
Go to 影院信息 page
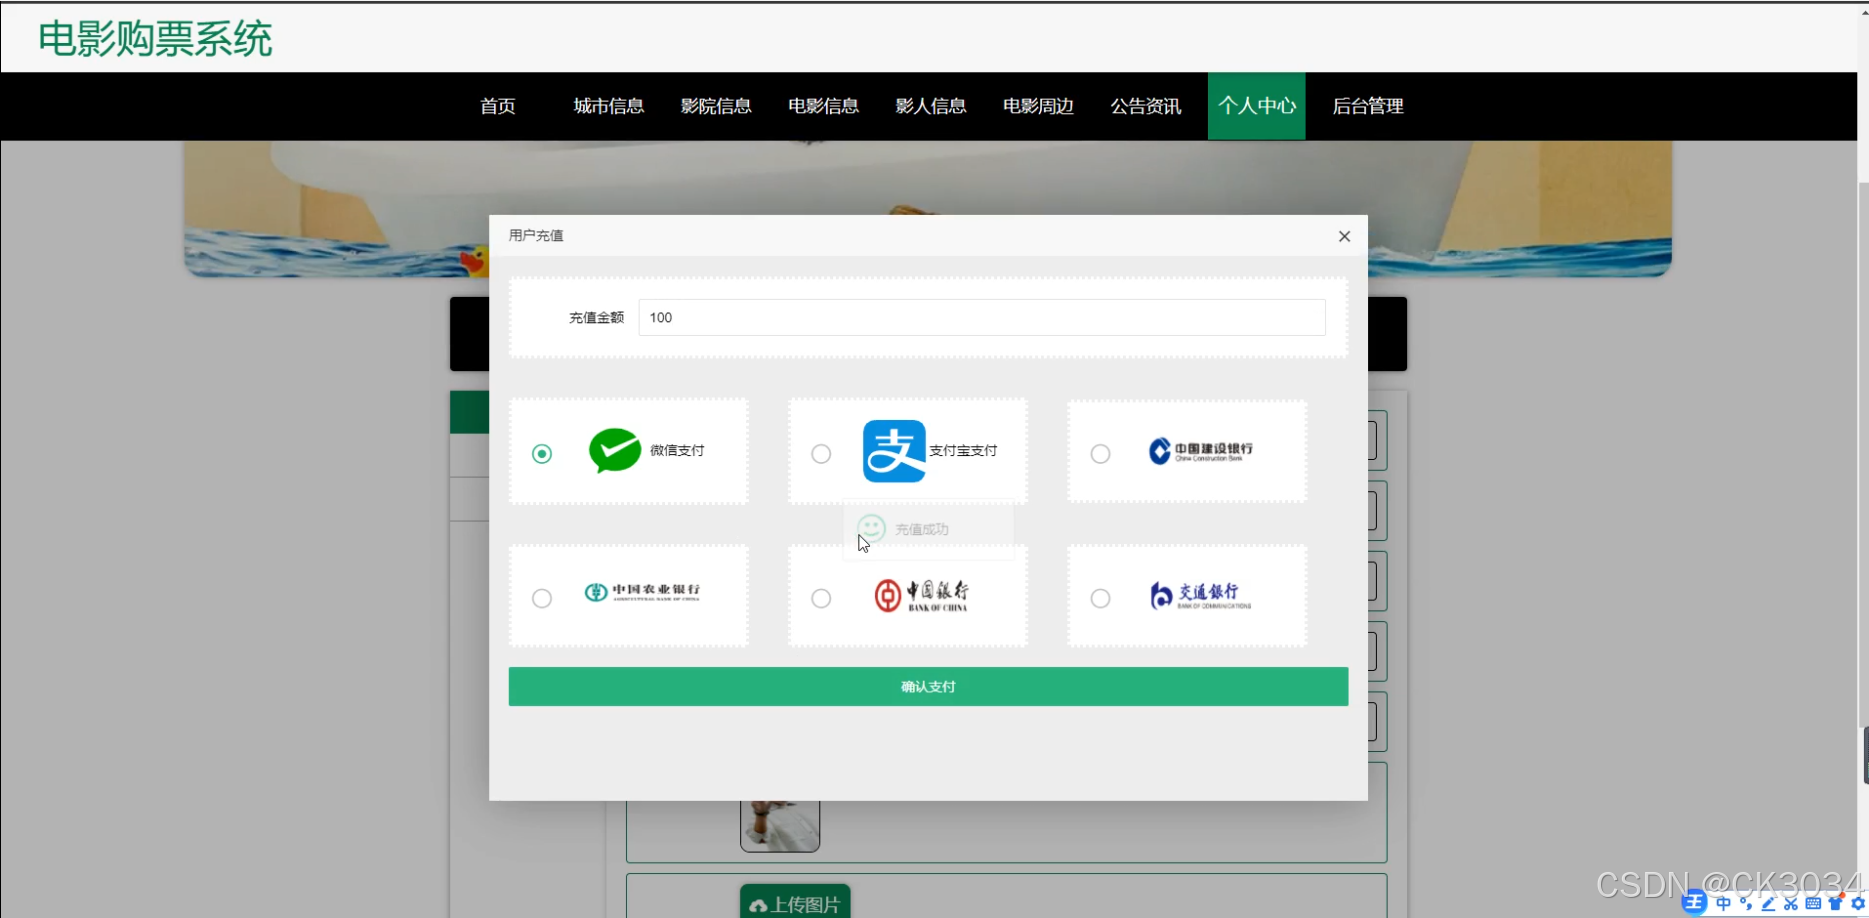click(x=716, y=106)
